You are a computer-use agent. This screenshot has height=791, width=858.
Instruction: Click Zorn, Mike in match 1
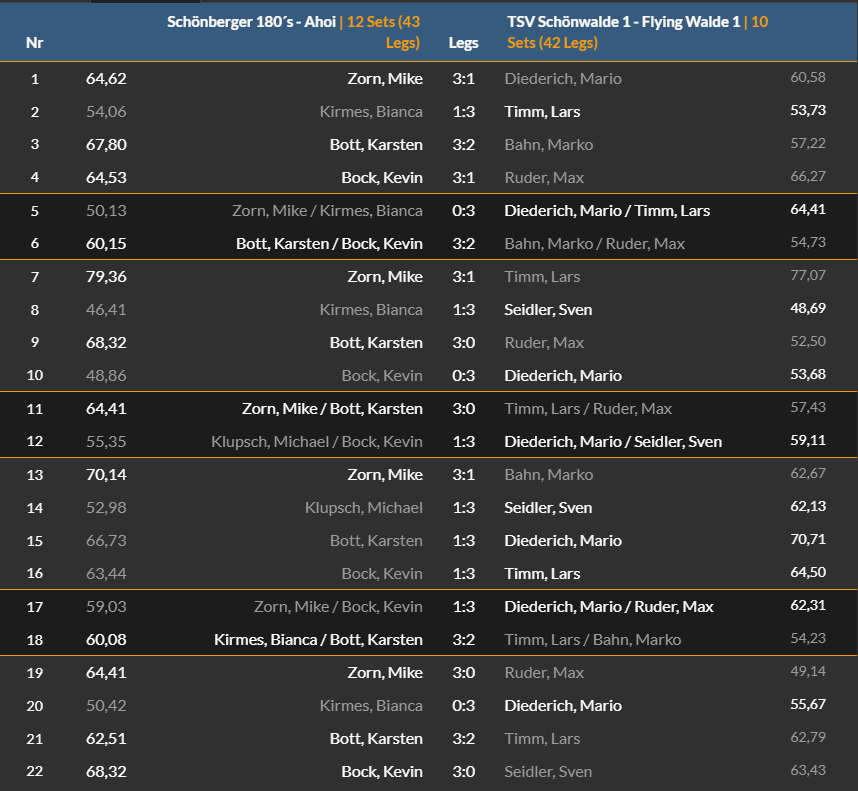385,79
